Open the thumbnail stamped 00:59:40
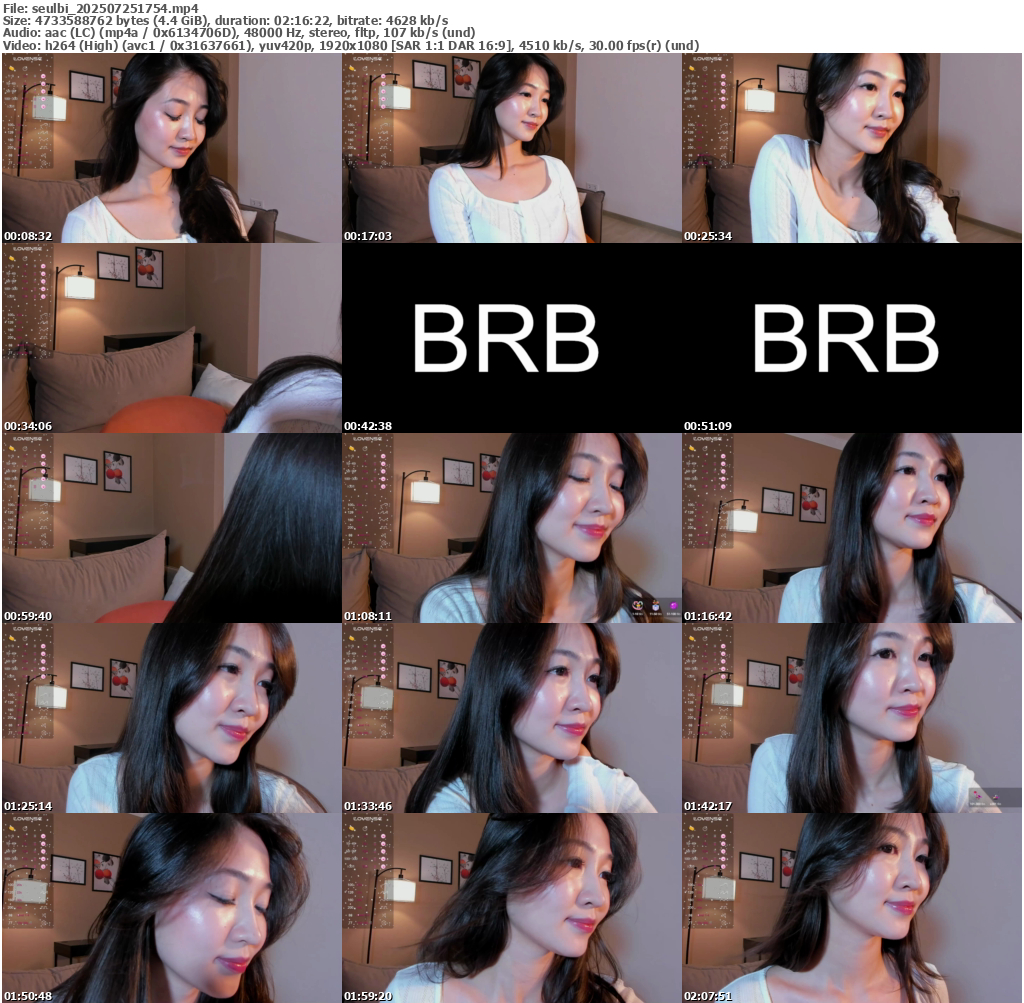1024x1003 pixels. 172,528
